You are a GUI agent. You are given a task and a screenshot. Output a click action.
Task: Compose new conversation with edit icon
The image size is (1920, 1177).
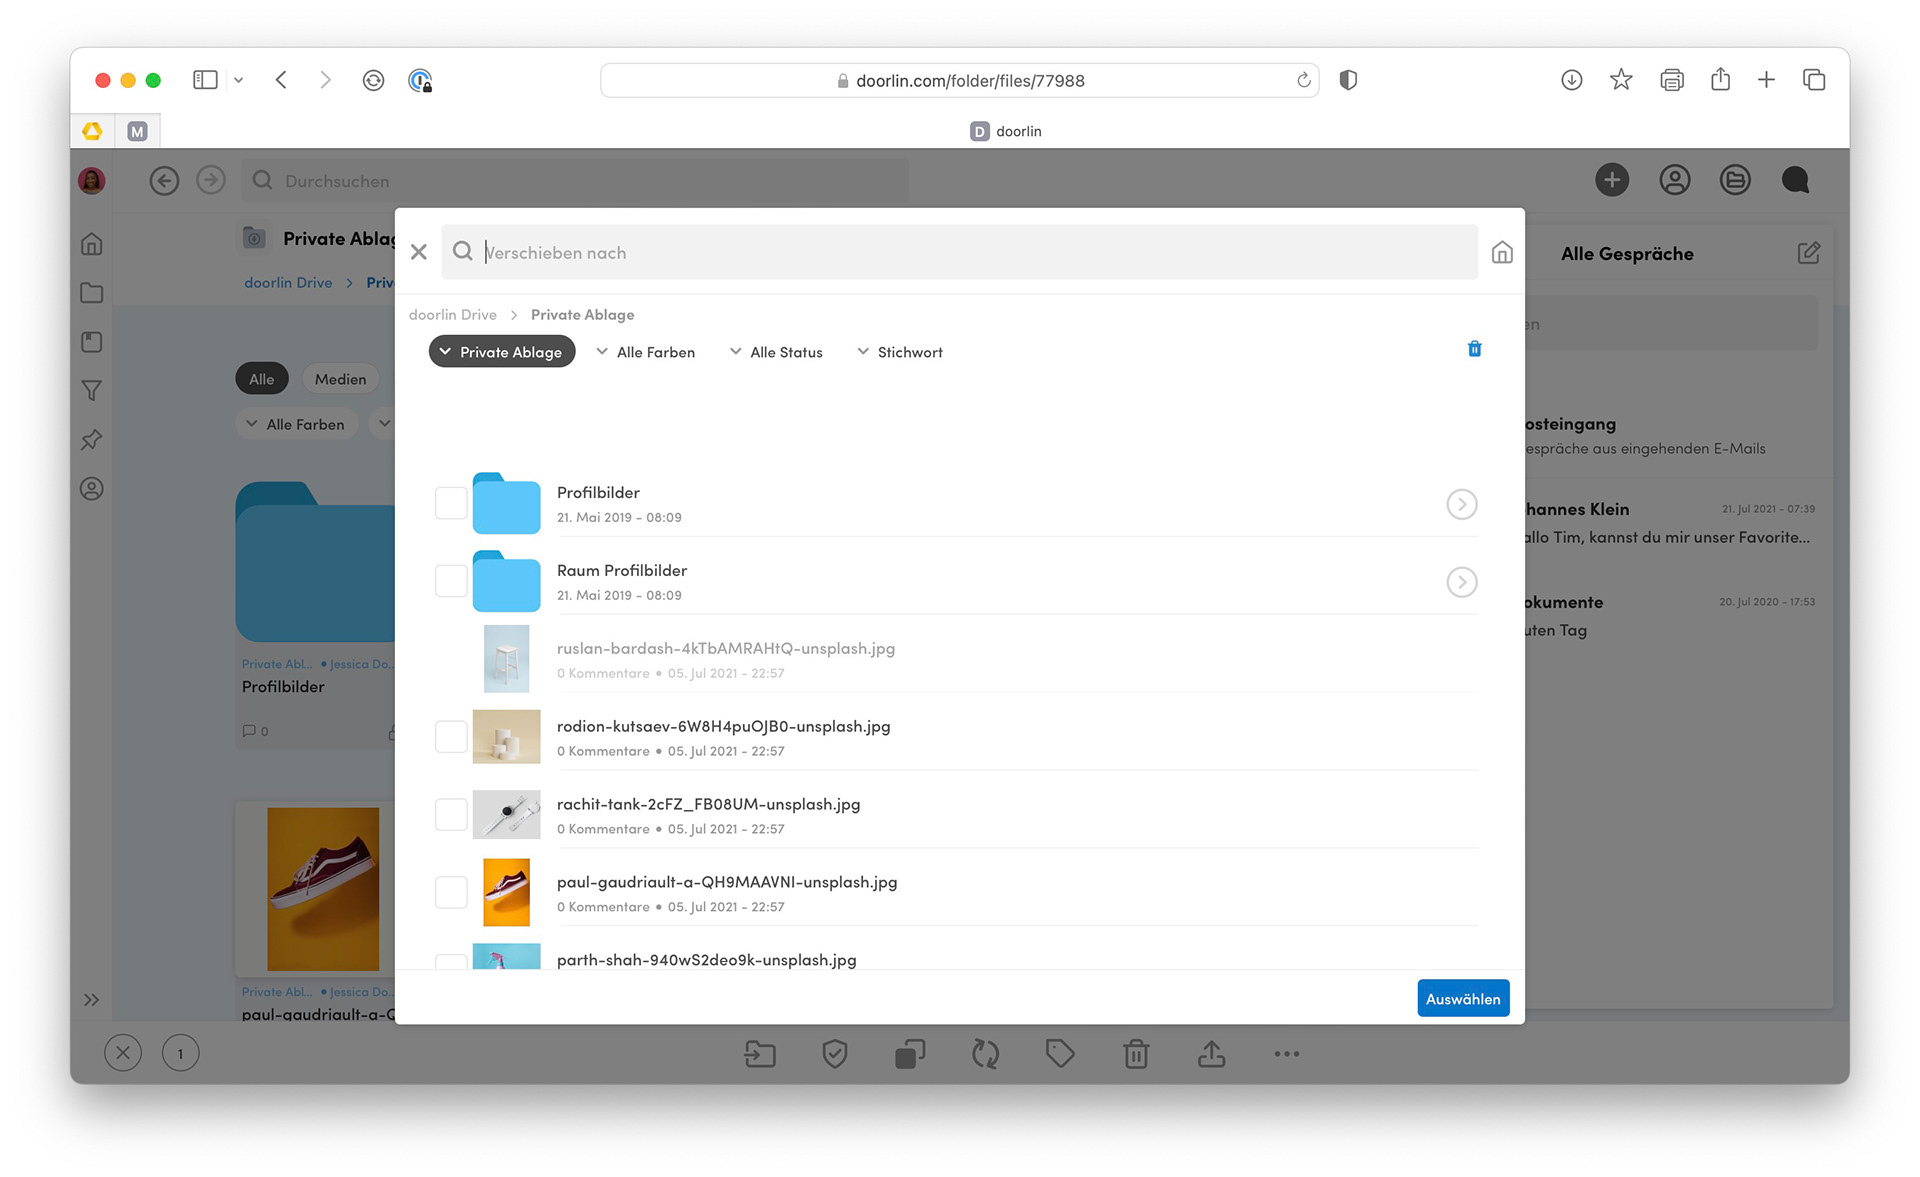(x=1808, y=253)
